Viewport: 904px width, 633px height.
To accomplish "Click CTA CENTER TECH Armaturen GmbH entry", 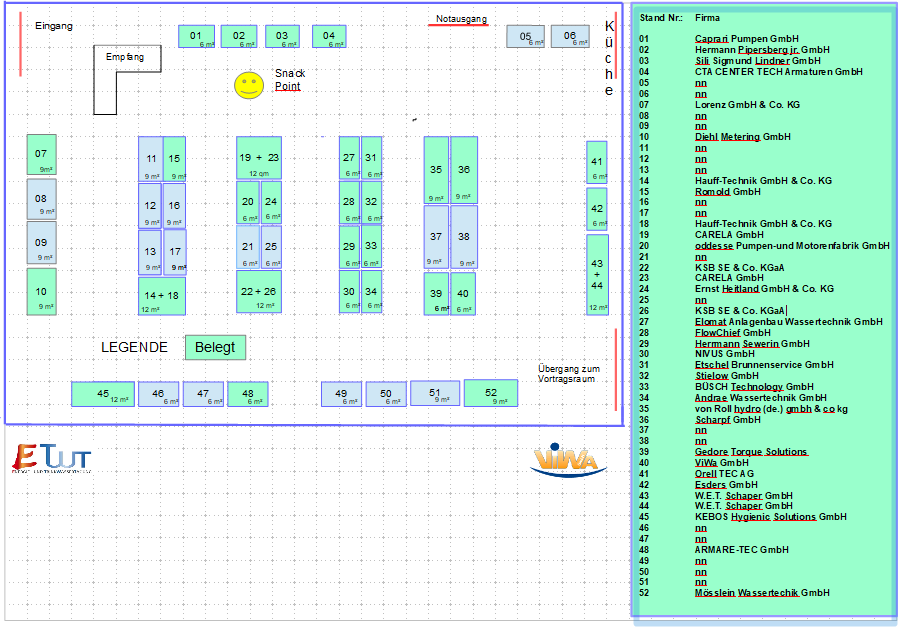I will [779, 71].
